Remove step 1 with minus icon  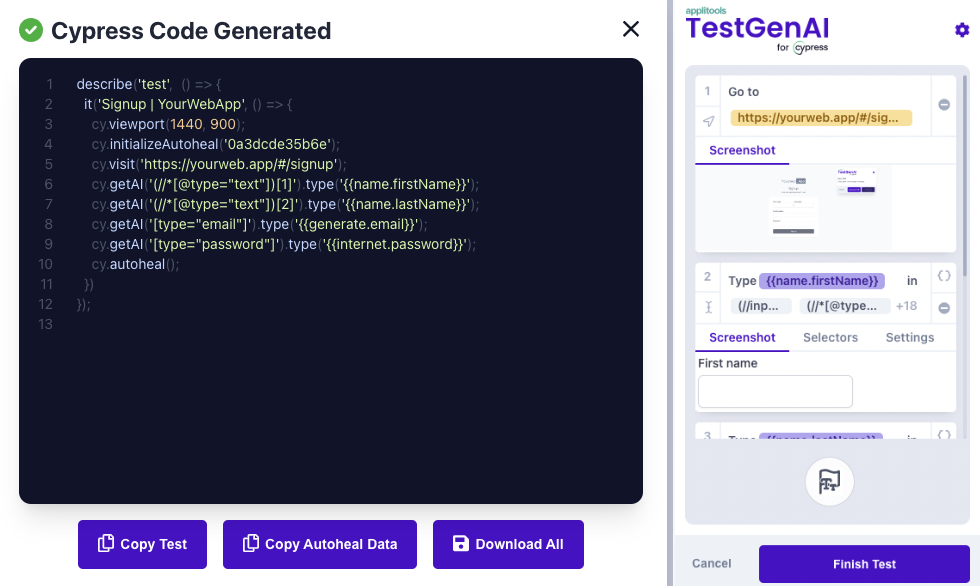(x=944, y=105)
